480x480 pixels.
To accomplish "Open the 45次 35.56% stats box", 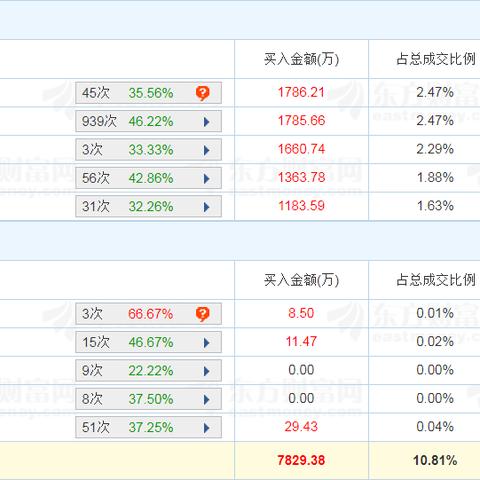I will pos(148,93).
